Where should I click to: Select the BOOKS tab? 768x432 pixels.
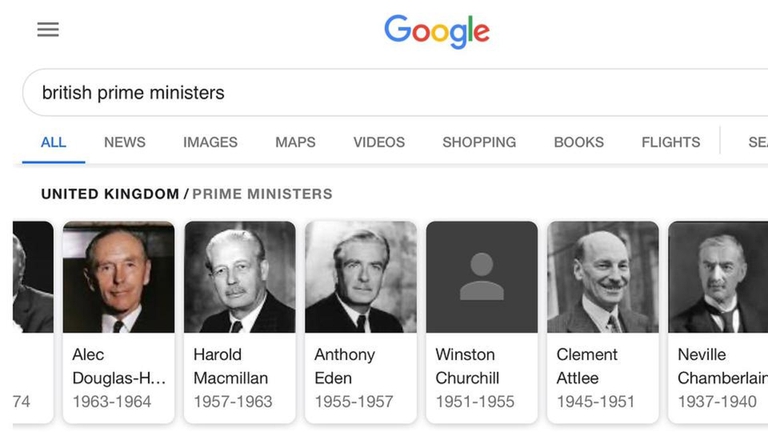point(579,142)
